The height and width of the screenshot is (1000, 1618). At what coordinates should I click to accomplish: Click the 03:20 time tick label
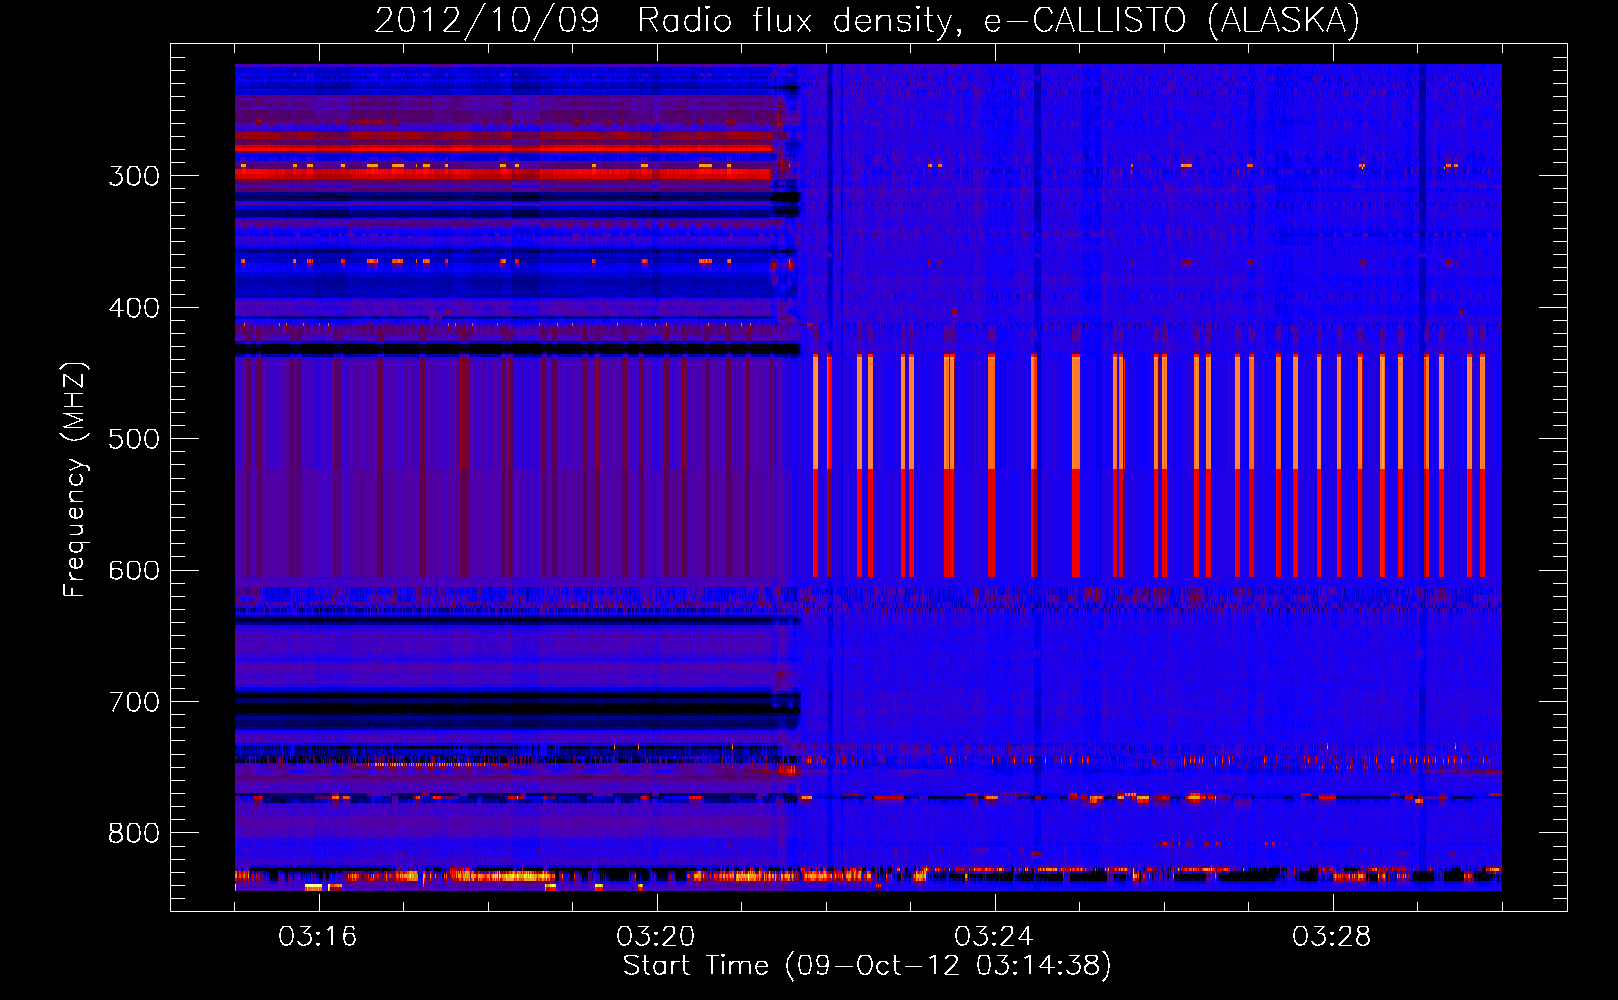[656, 937]
